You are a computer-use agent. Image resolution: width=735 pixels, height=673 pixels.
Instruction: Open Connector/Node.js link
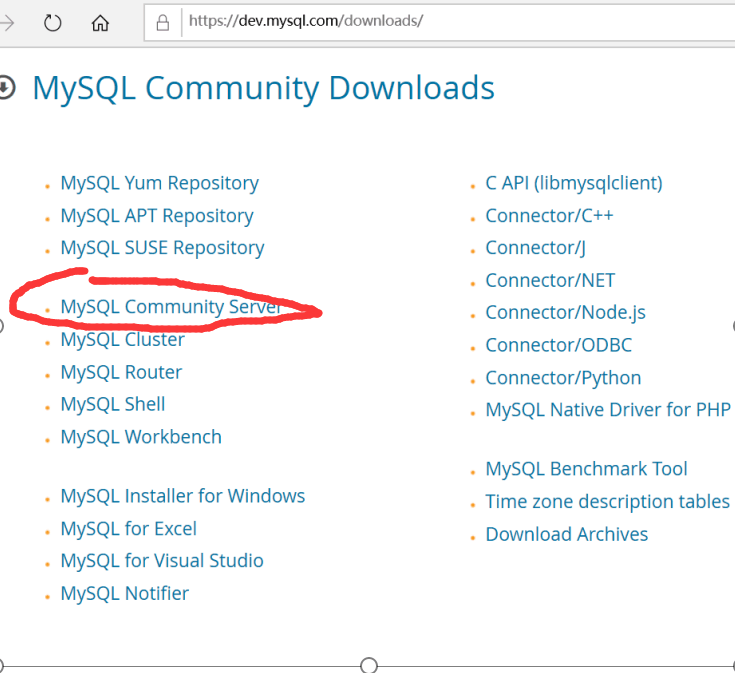pyautogui.click(x=565, y=313)
